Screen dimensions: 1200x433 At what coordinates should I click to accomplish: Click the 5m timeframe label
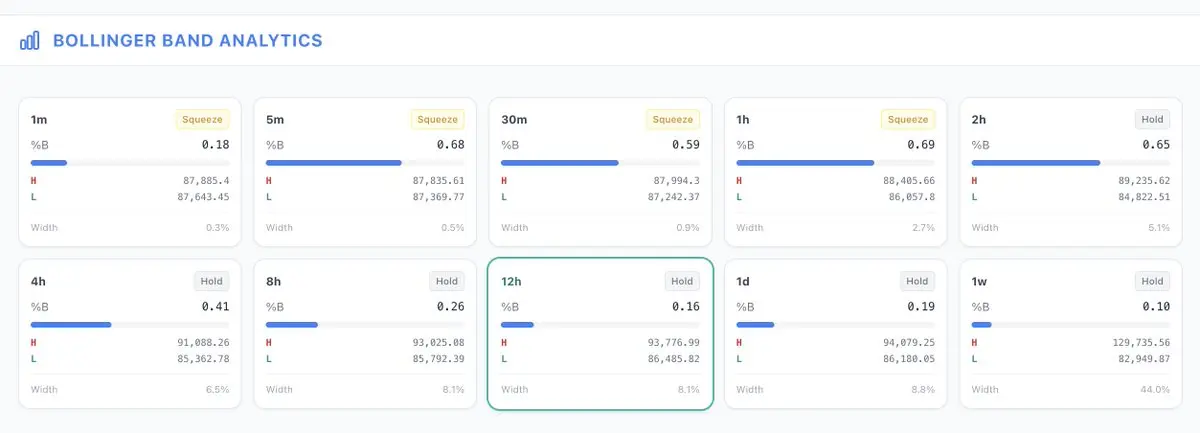pyautogui.click(x=275, y=120)
